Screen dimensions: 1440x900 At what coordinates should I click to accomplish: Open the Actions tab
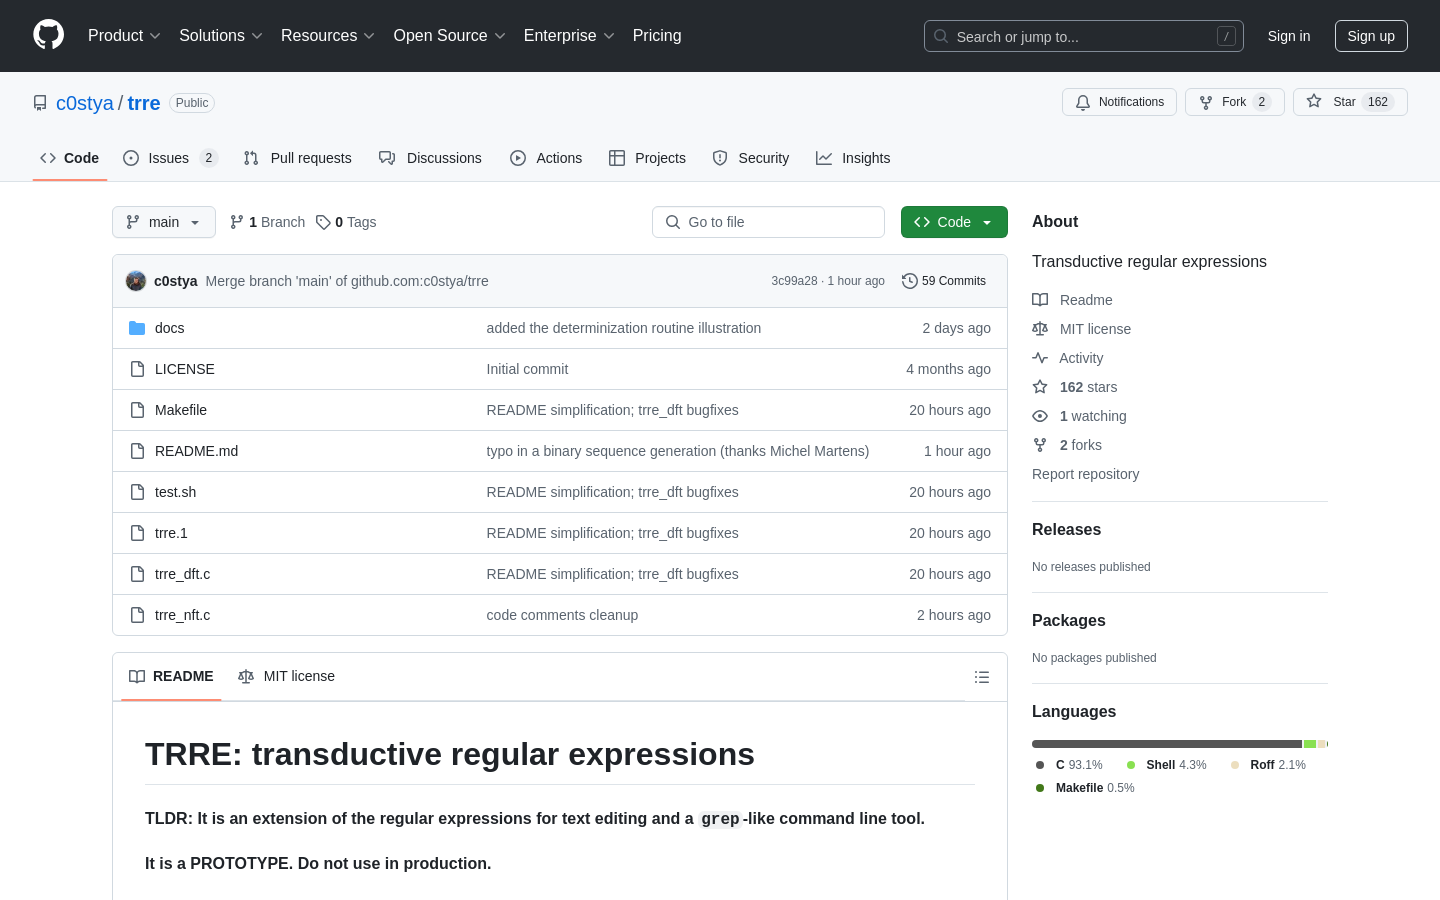[546, 158]
